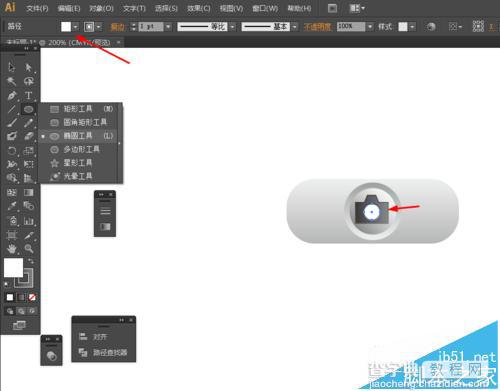
Task: Select the Pen tool
Action: tap(12, 95)
